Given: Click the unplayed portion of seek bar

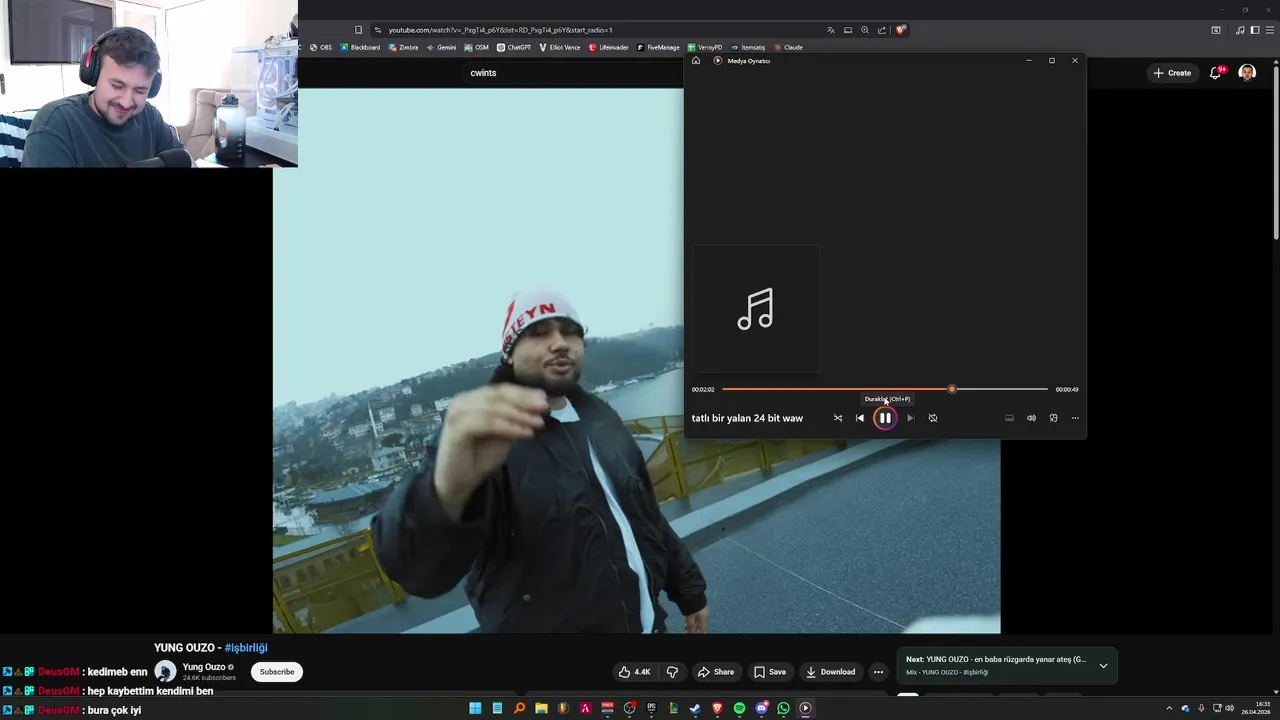Looking at the screenshot, I should pos(1001,389).
